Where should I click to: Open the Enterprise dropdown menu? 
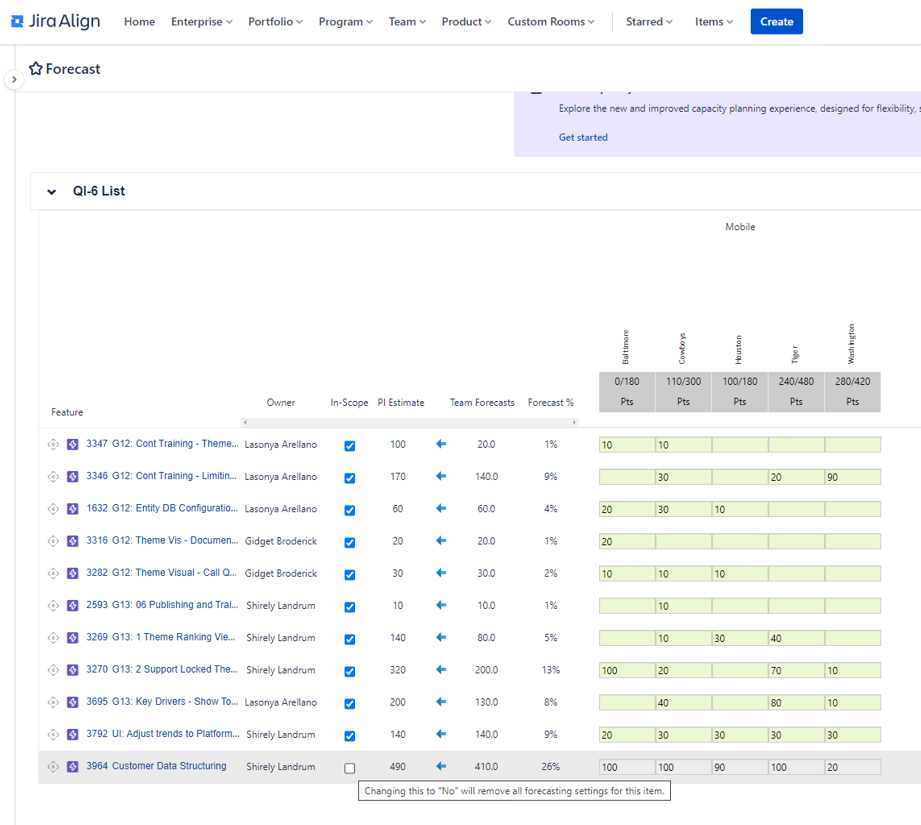tap(201, 22)
